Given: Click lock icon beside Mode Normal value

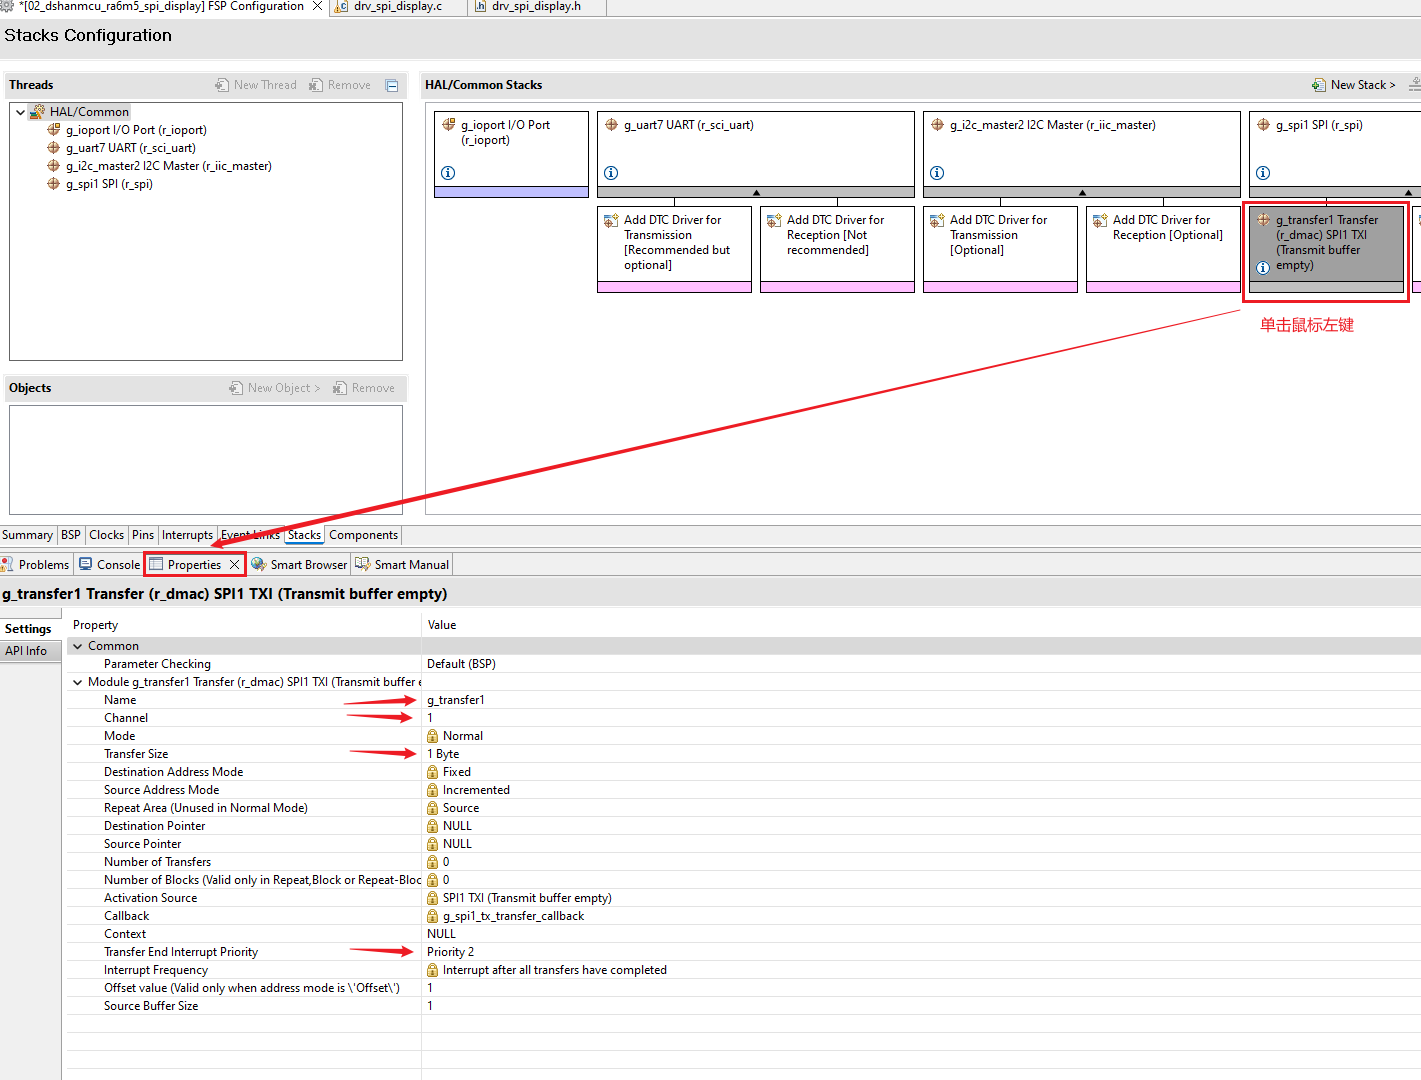Looking at the screenshot, I should [433, 736].
